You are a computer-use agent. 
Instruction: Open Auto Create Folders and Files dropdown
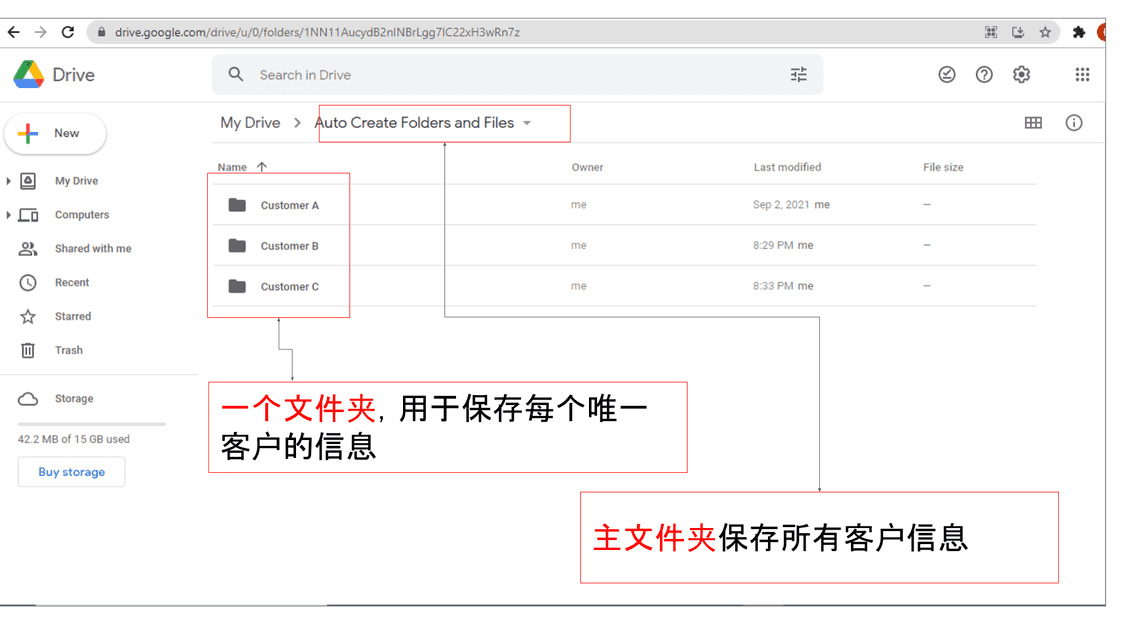(527, 123)
